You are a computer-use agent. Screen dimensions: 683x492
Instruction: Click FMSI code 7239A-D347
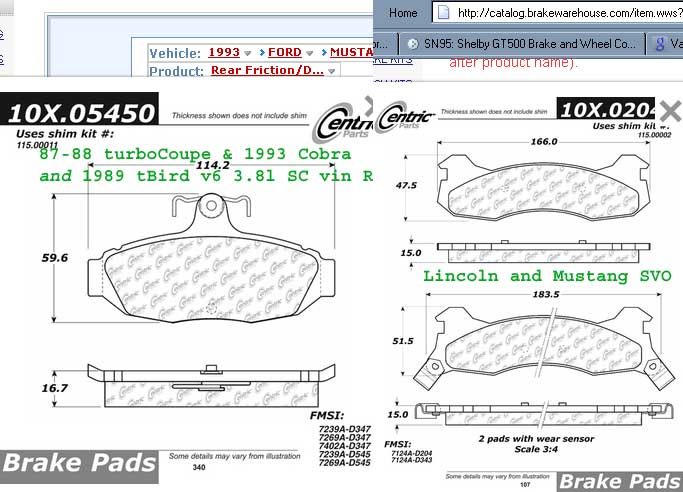tap(345, 429)
